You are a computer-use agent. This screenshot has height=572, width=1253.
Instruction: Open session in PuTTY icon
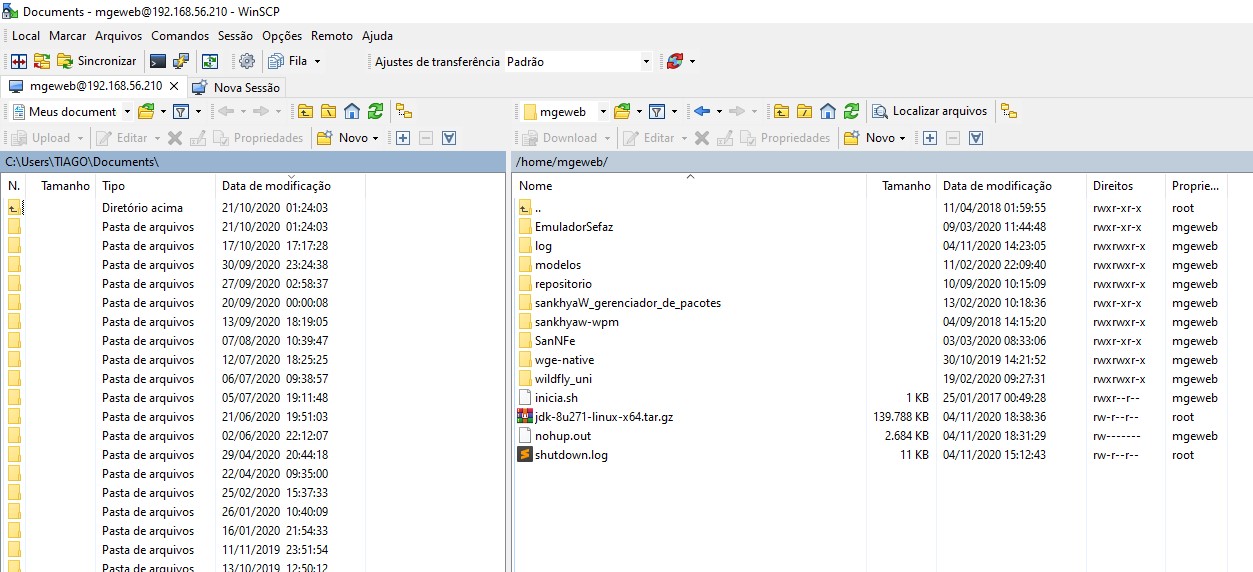pyautogui.click(x=181, y=61)
